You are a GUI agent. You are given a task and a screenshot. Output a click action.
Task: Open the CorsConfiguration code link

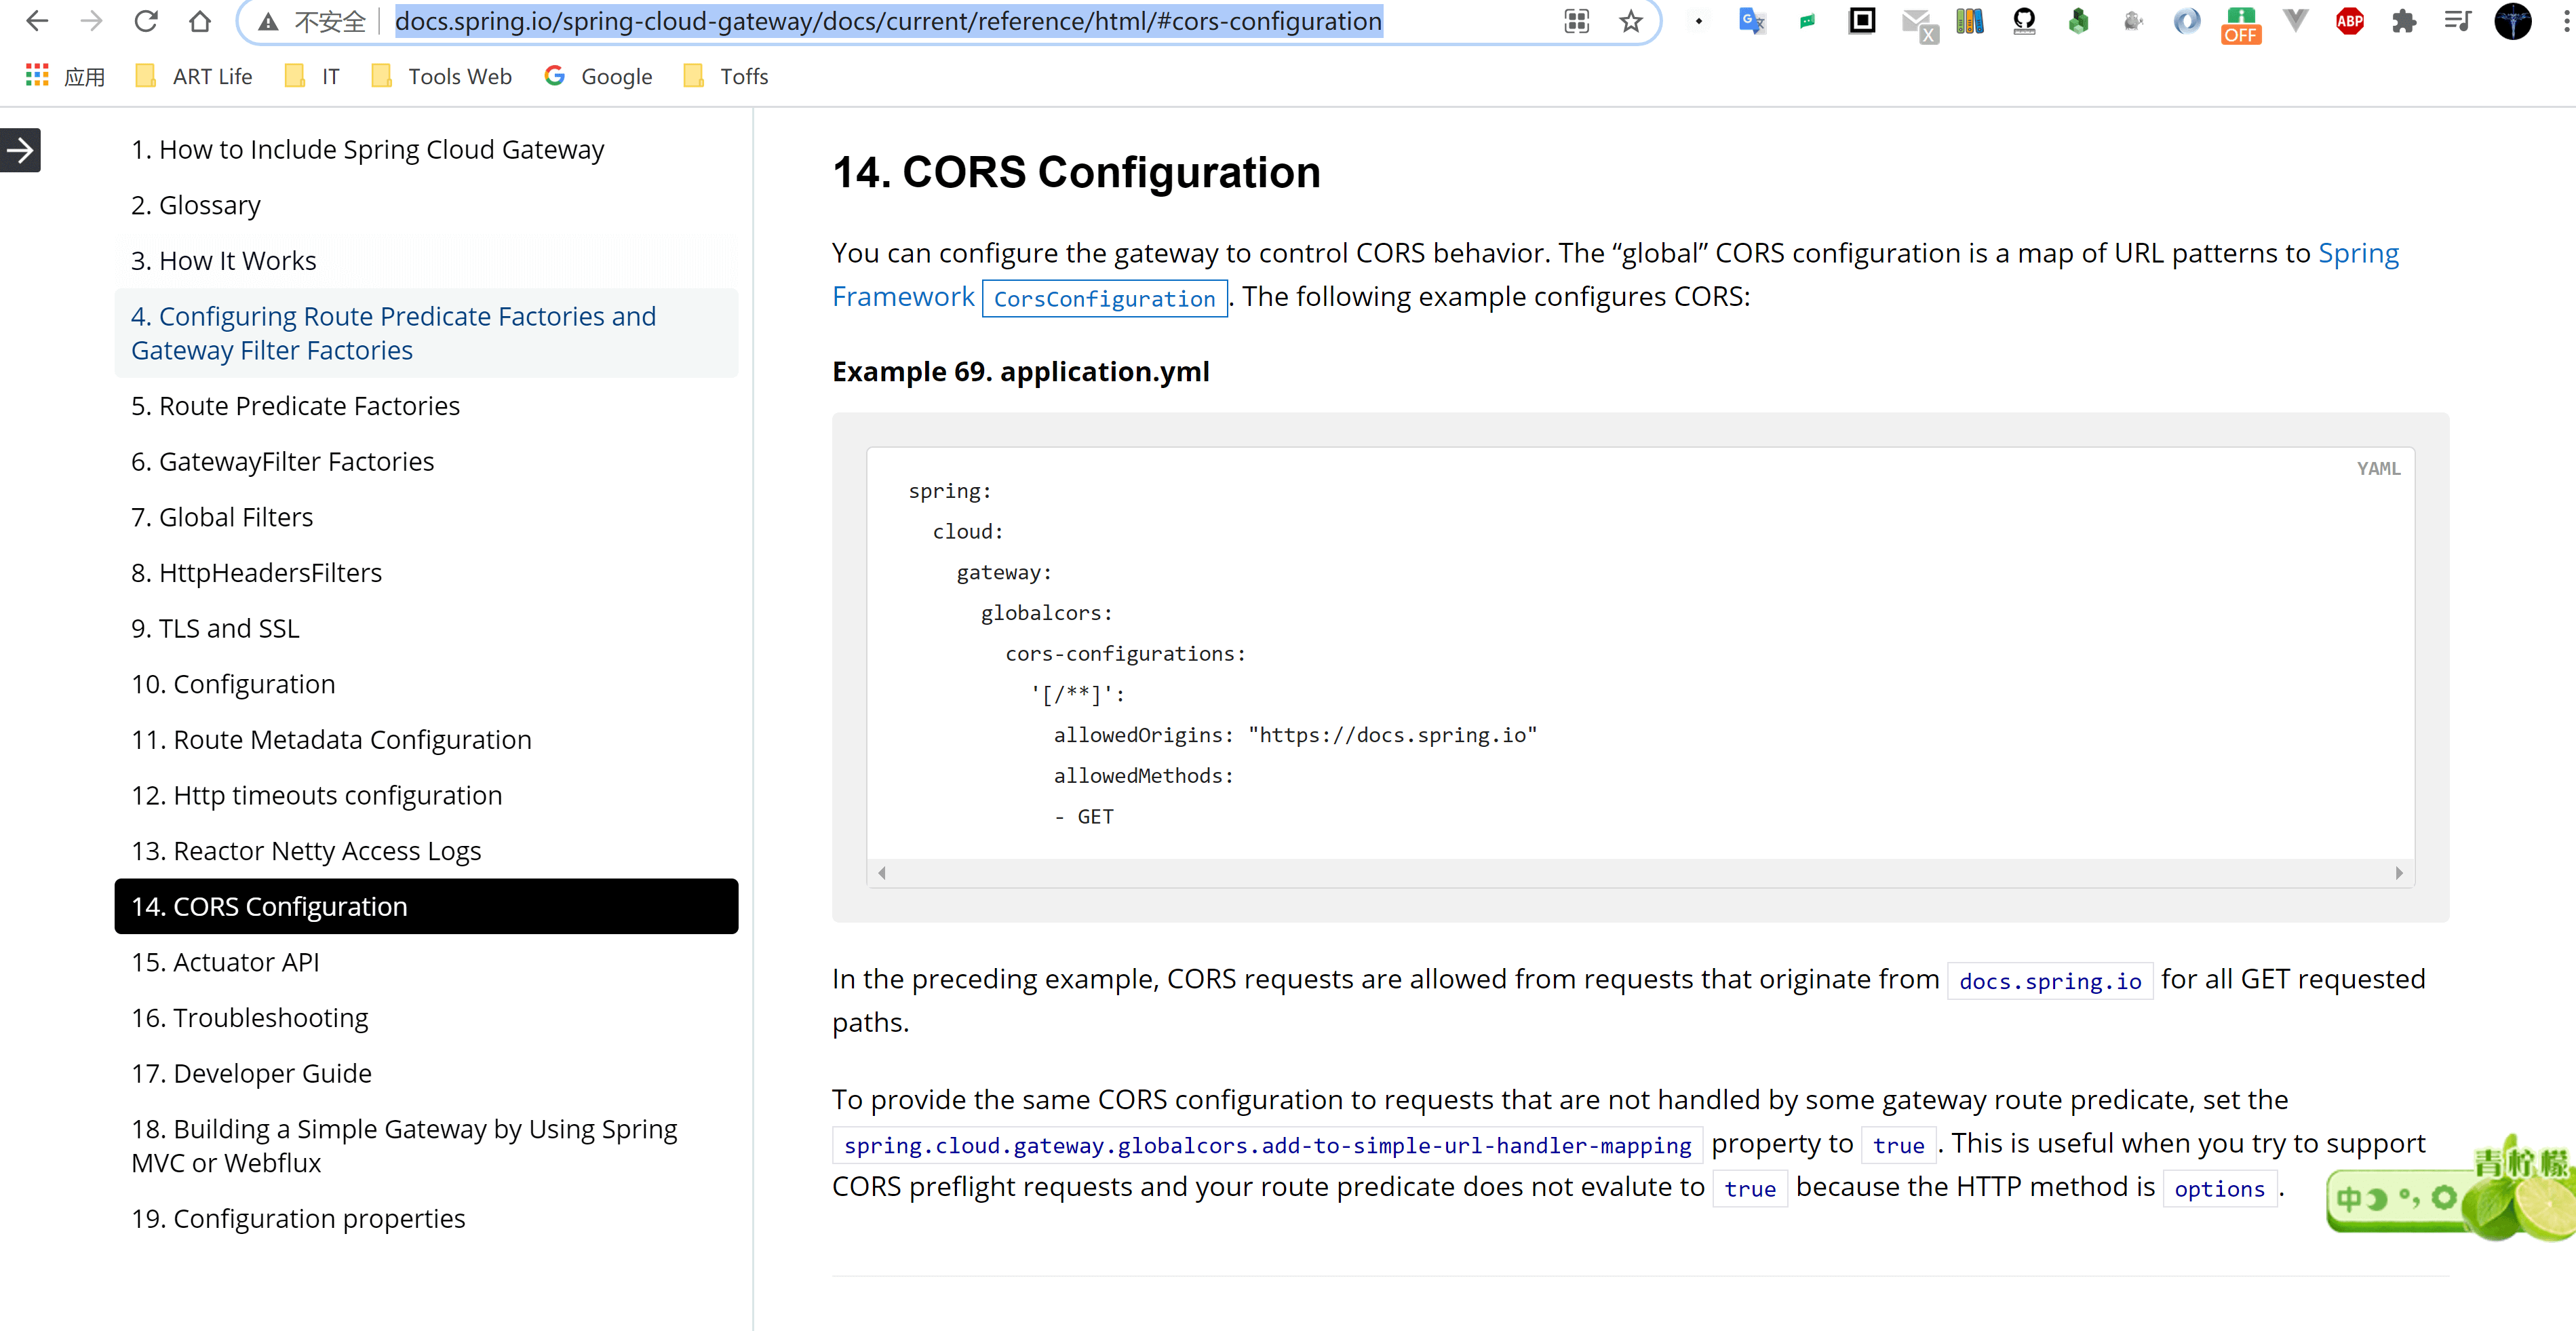click(1103, 298)
